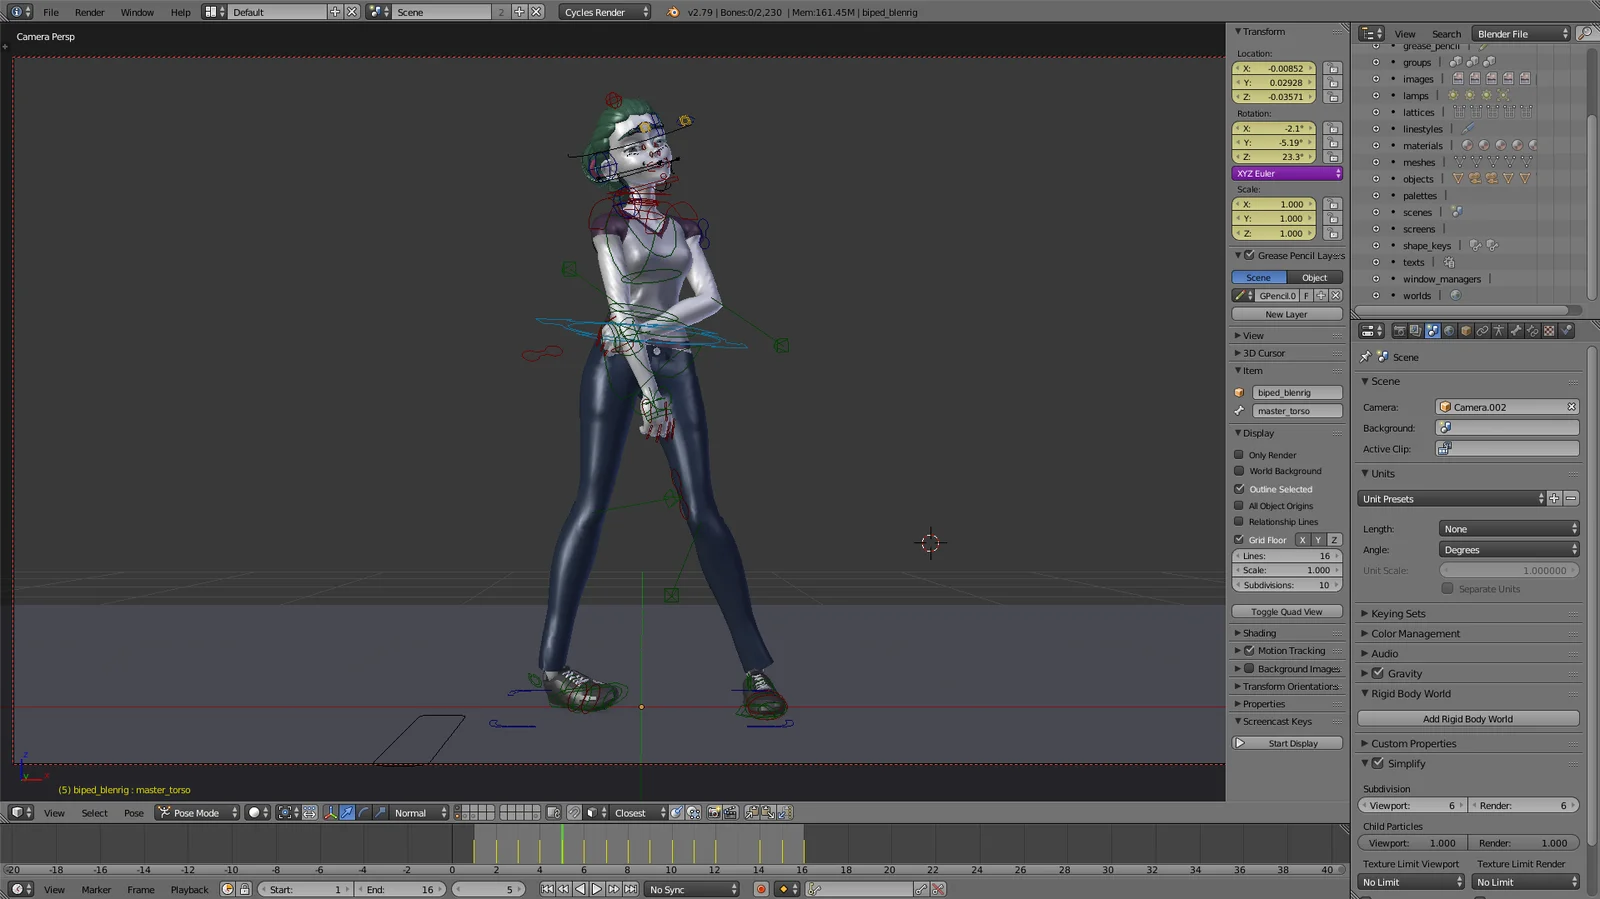Click the paste pose icon in header
Screen dimensions: 1600x899
click(768, 813)
